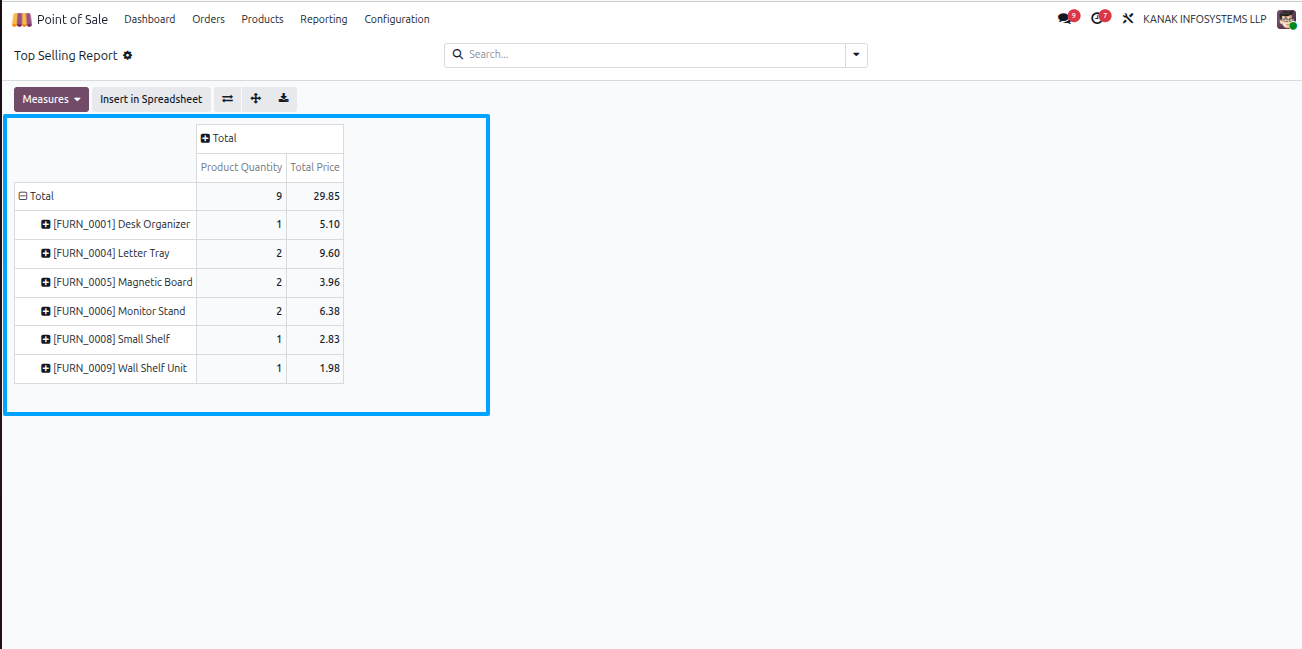The width and height of the screenshot is (1302, 649).
Task: Download the pivot table as xlsx
Action: (284, 99)
